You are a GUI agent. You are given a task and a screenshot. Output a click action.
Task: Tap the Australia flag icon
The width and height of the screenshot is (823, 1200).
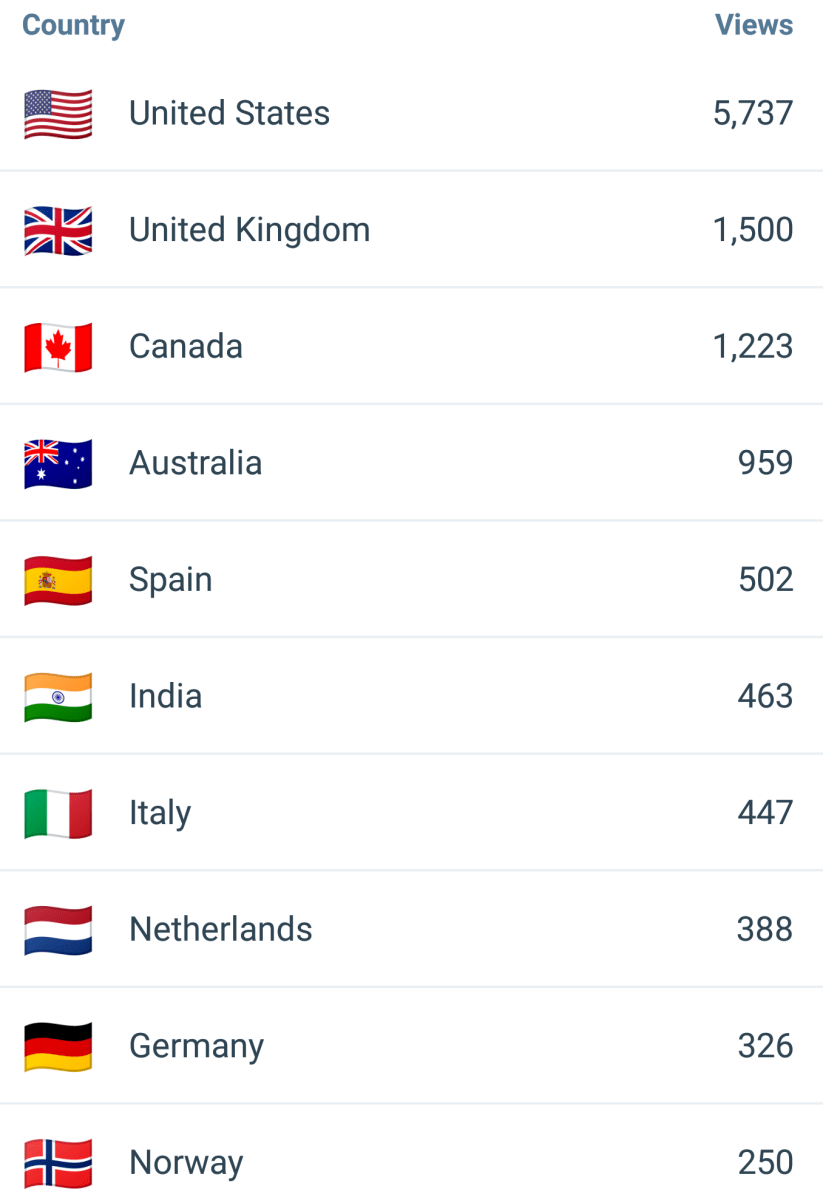pos(58,464)
